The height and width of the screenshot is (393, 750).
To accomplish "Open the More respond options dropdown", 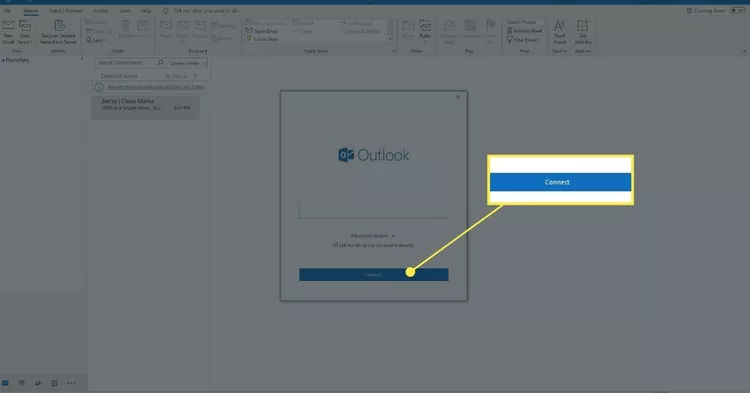I will (222, 38).
